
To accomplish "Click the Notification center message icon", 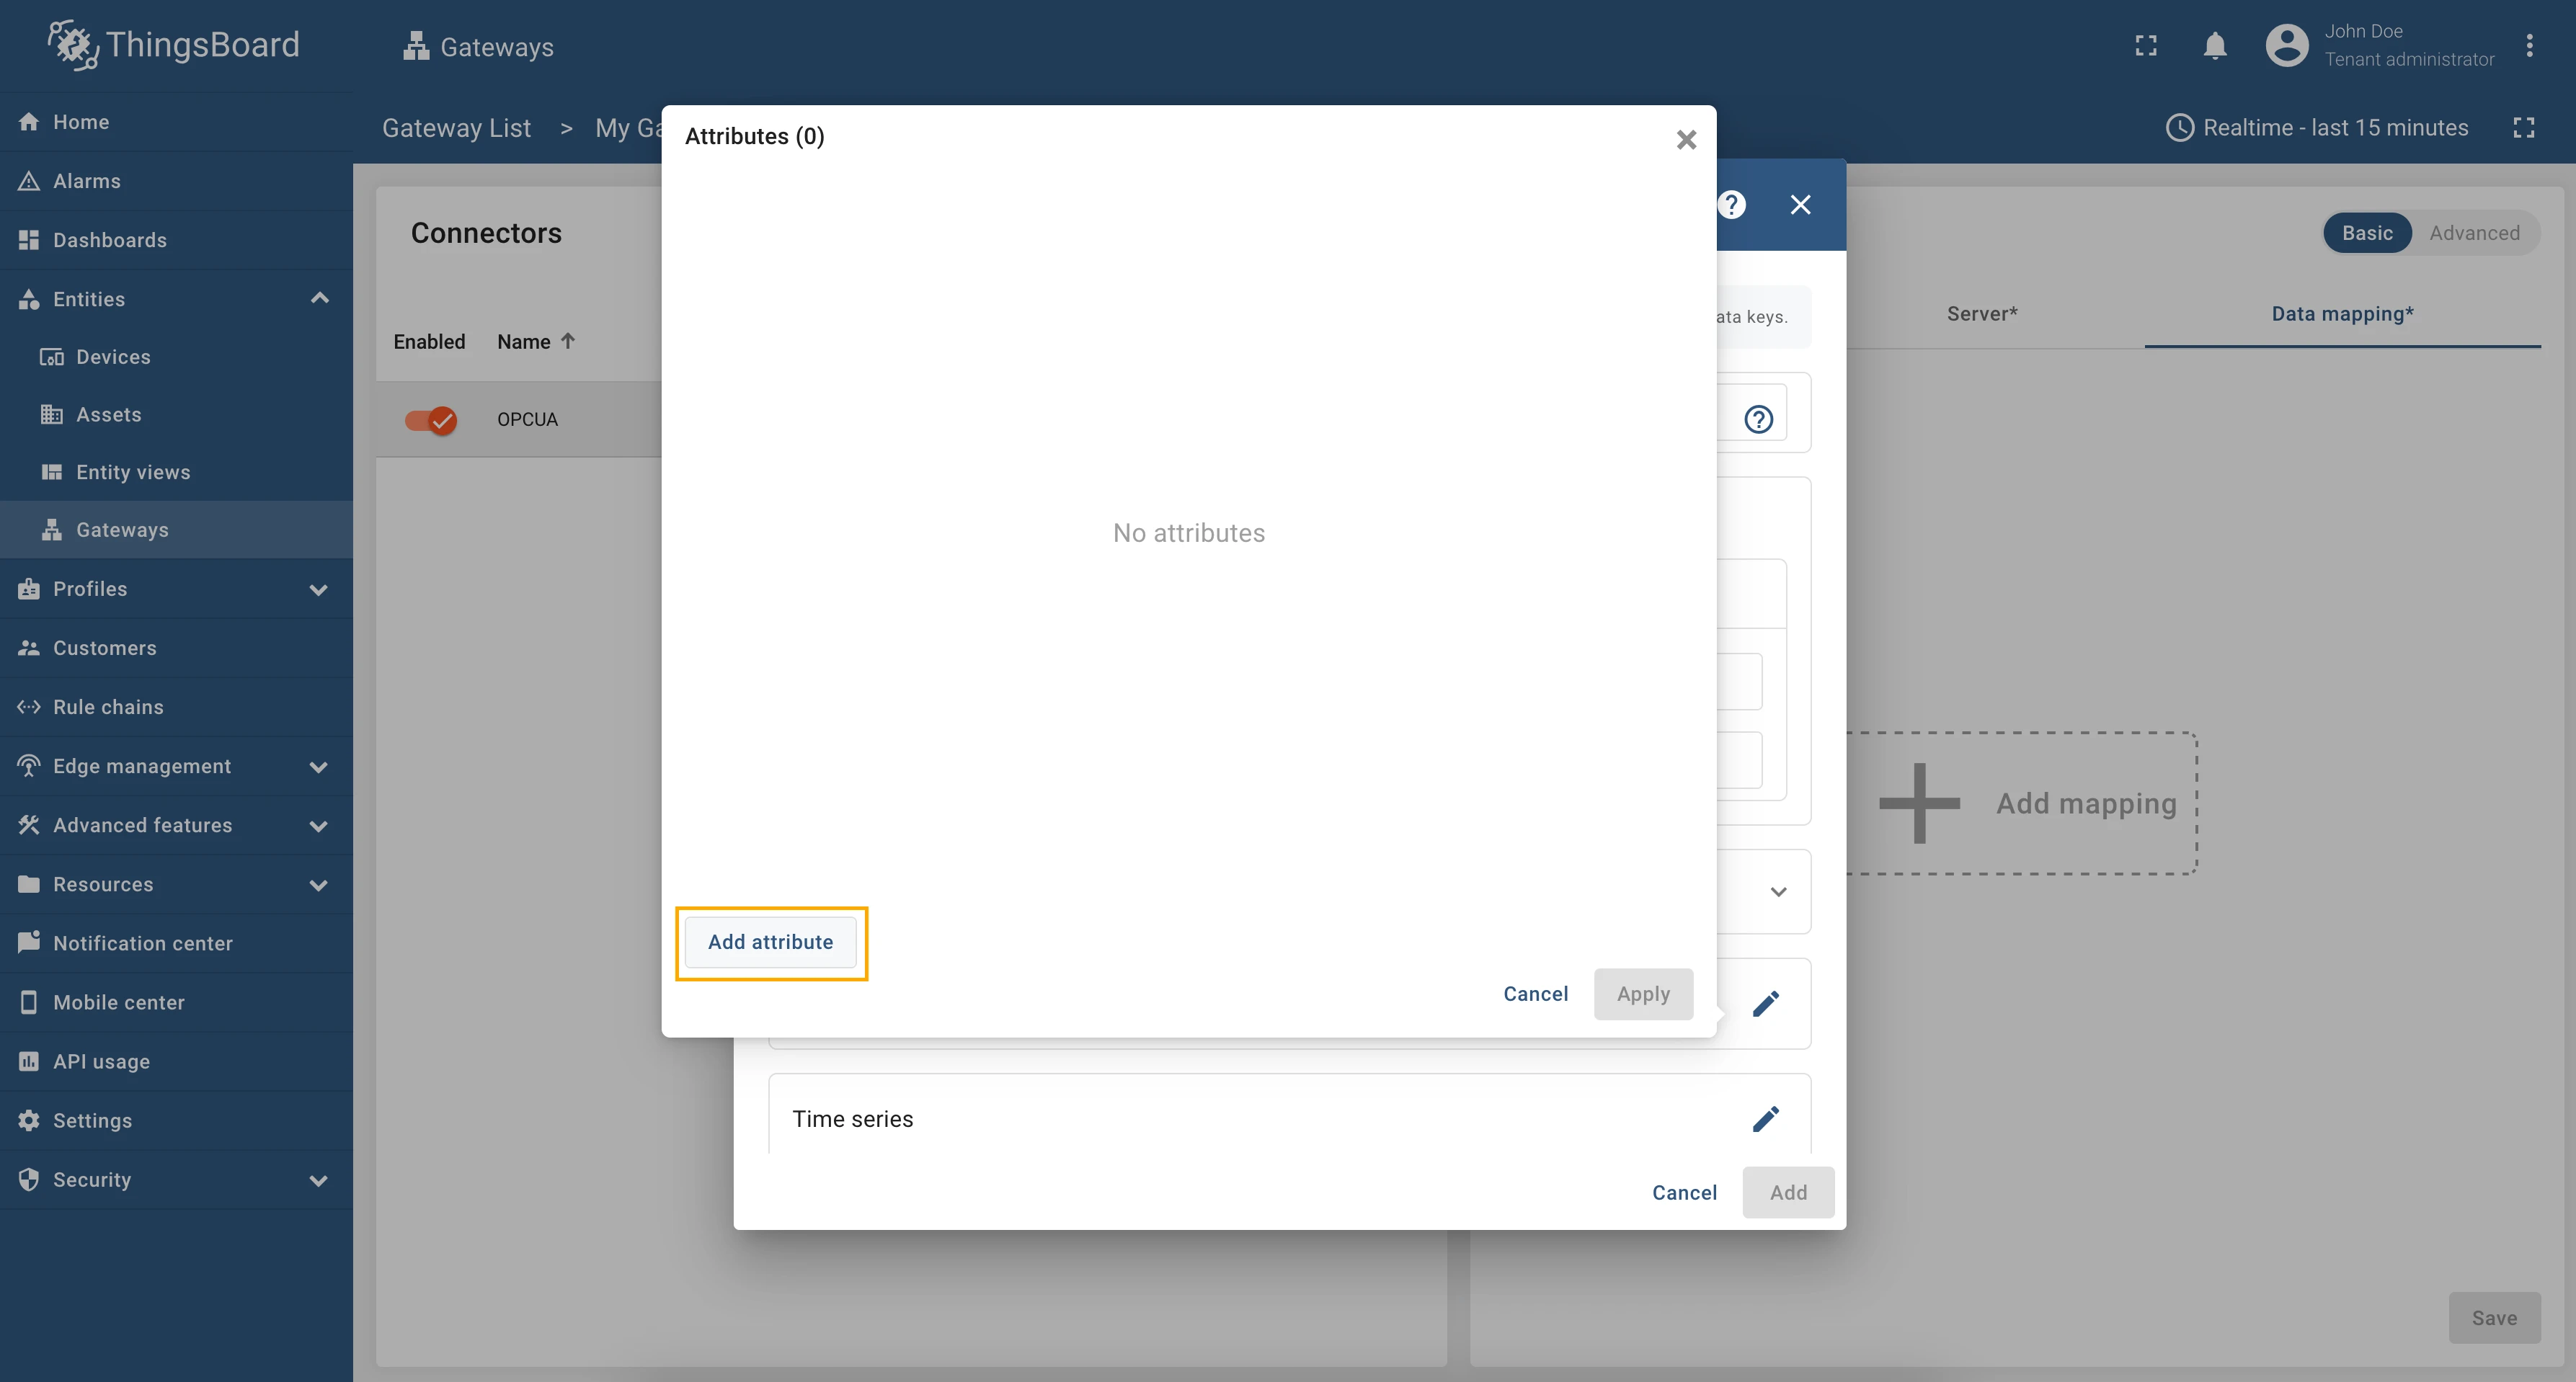I will [29, 942].
